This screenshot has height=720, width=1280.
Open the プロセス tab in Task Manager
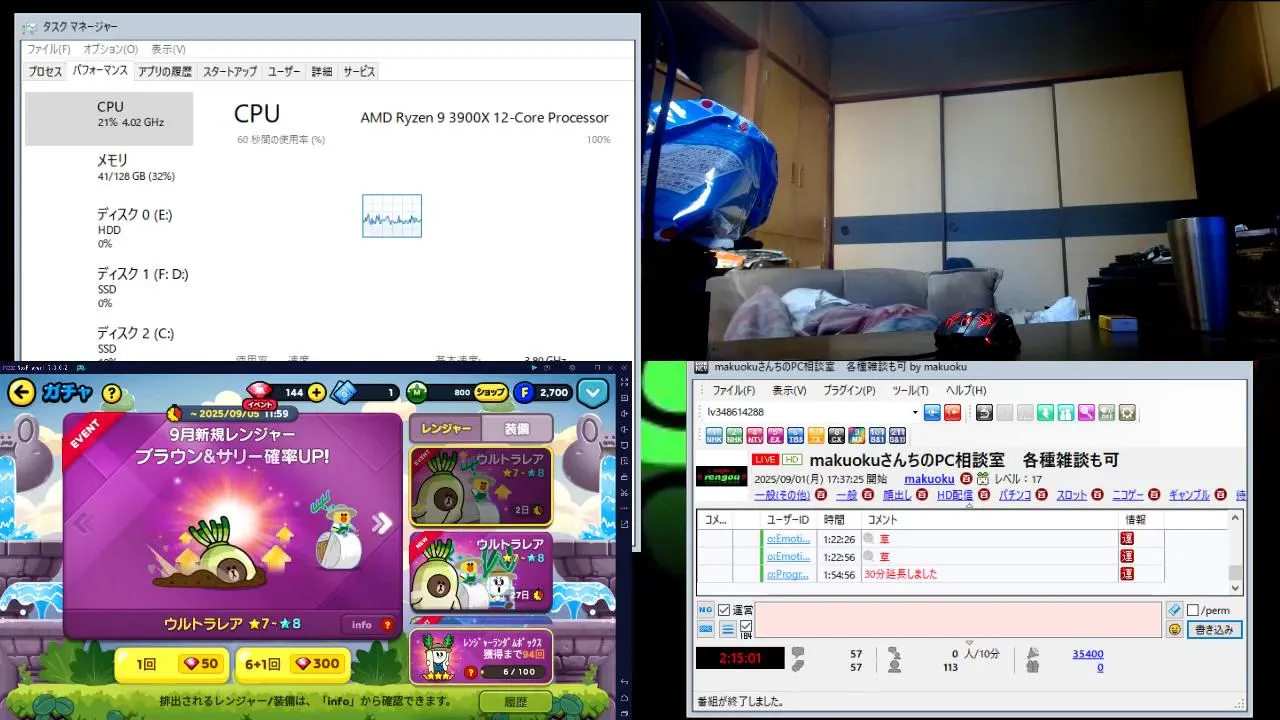tap(45, 71)
